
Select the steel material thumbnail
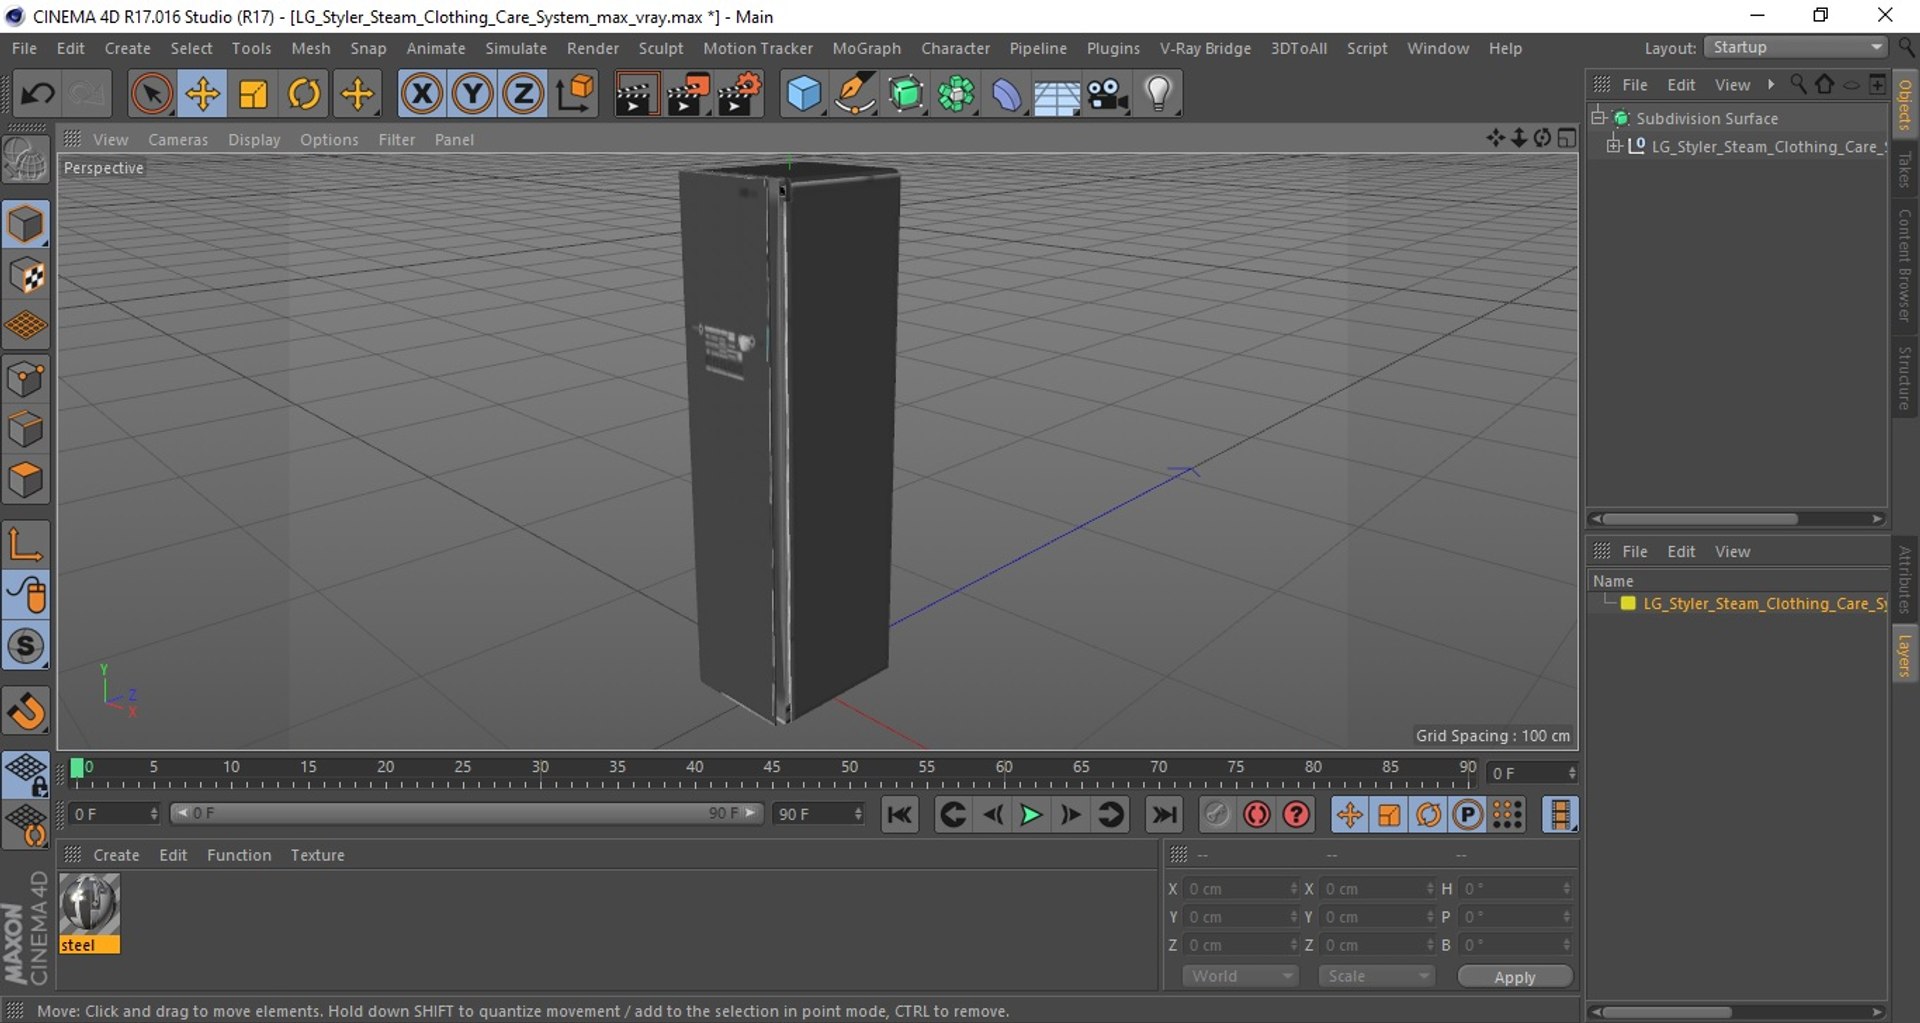89,913
